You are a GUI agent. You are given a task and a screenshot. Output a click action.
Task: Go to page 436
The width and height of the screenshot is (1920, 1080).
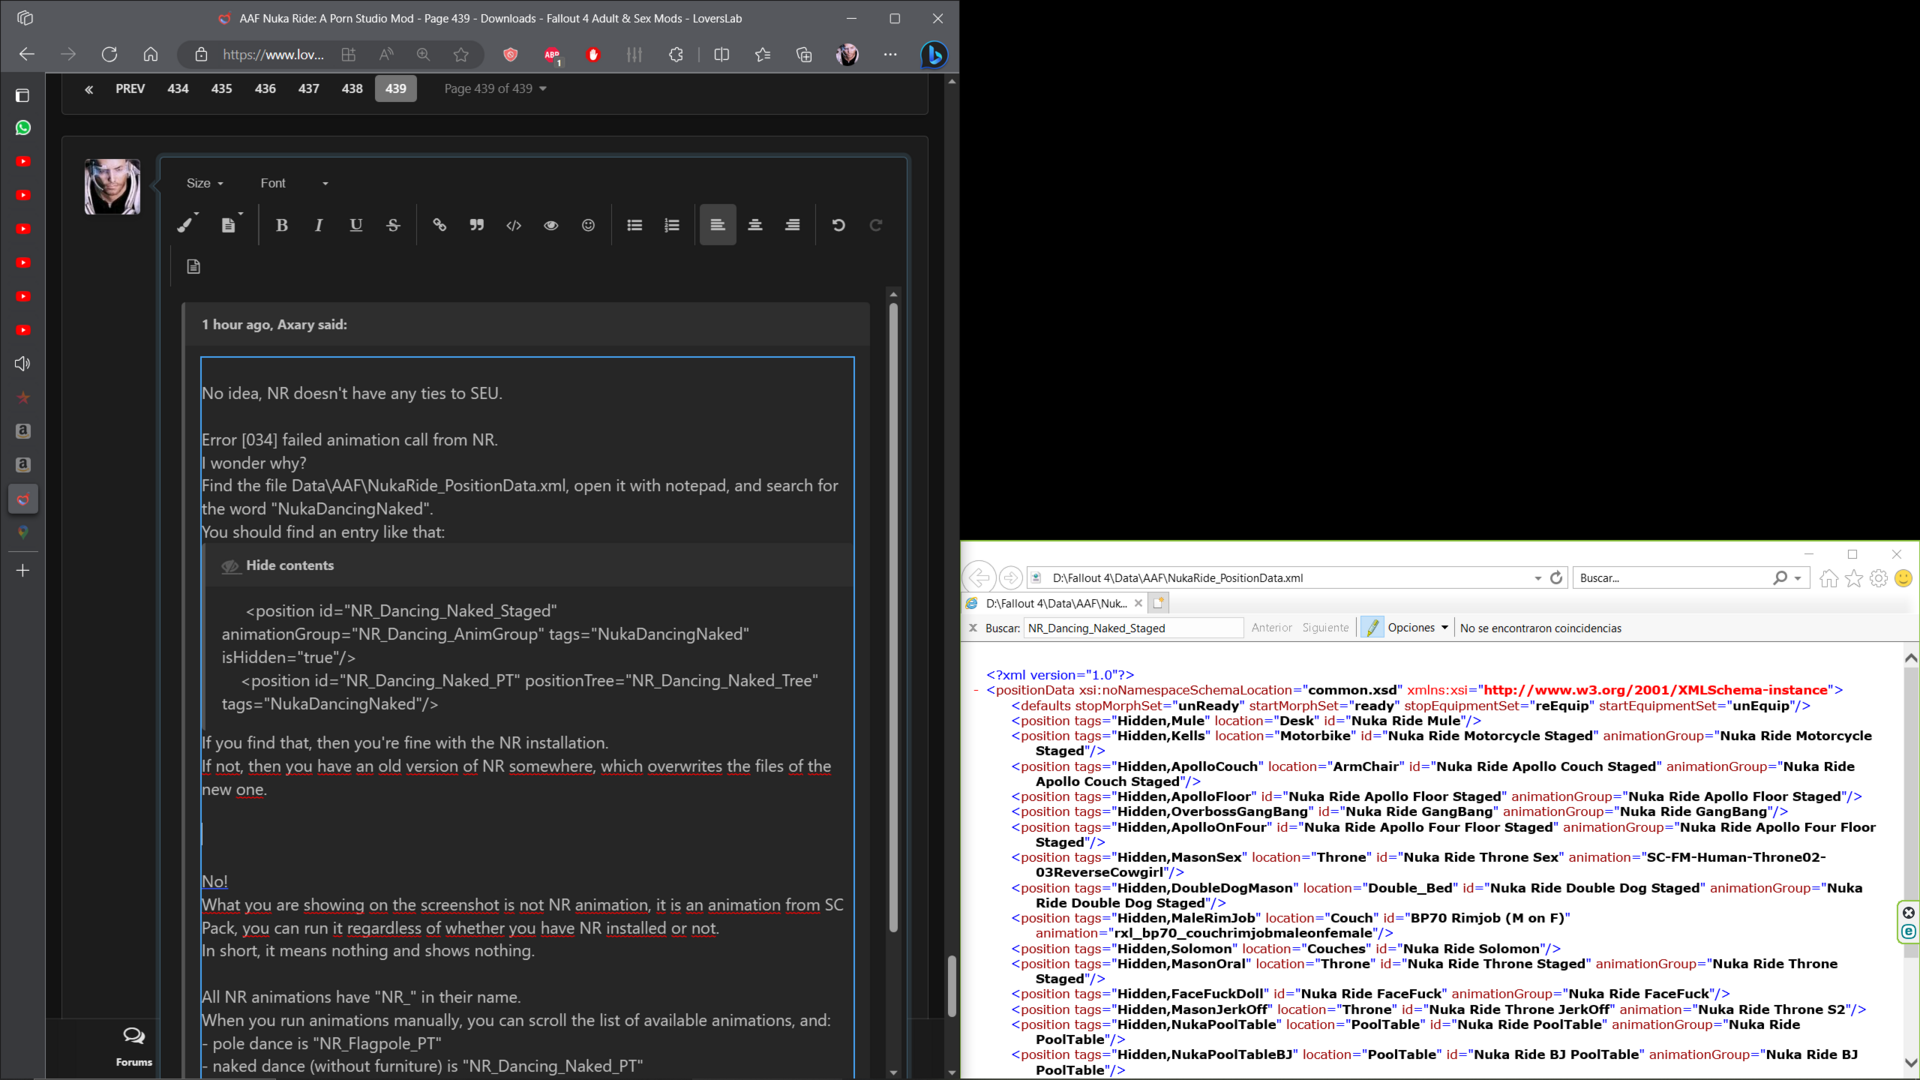point(265,89)
